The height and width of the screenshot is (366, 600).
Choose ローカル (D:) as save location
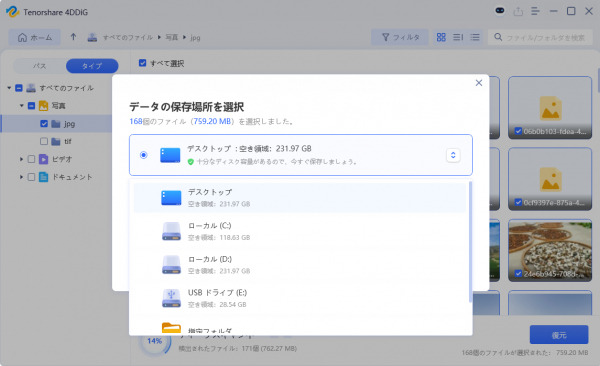point(300,265)
